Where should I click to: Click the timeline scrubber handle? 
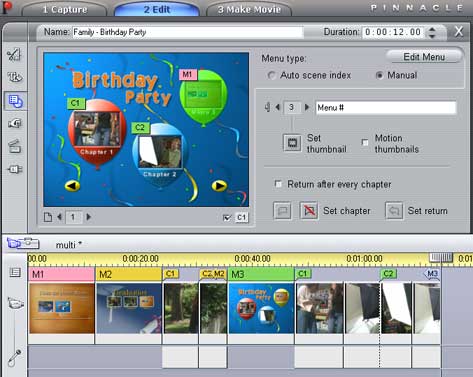tap(441, 257)
